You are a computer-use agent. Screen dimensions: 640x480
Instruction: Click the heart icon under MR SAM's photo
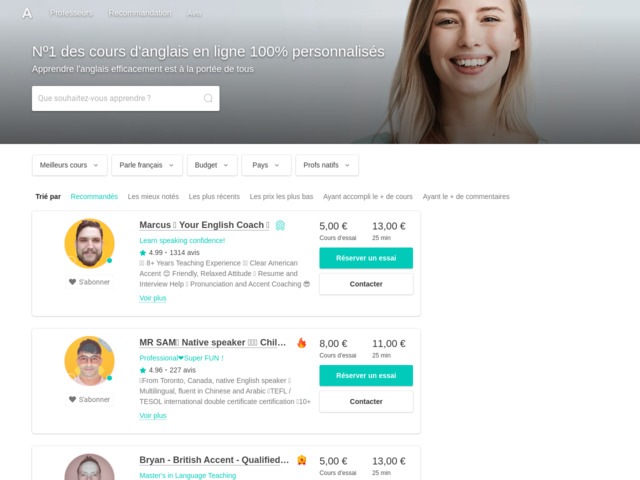pyautogui.click(x=72, y=399)
